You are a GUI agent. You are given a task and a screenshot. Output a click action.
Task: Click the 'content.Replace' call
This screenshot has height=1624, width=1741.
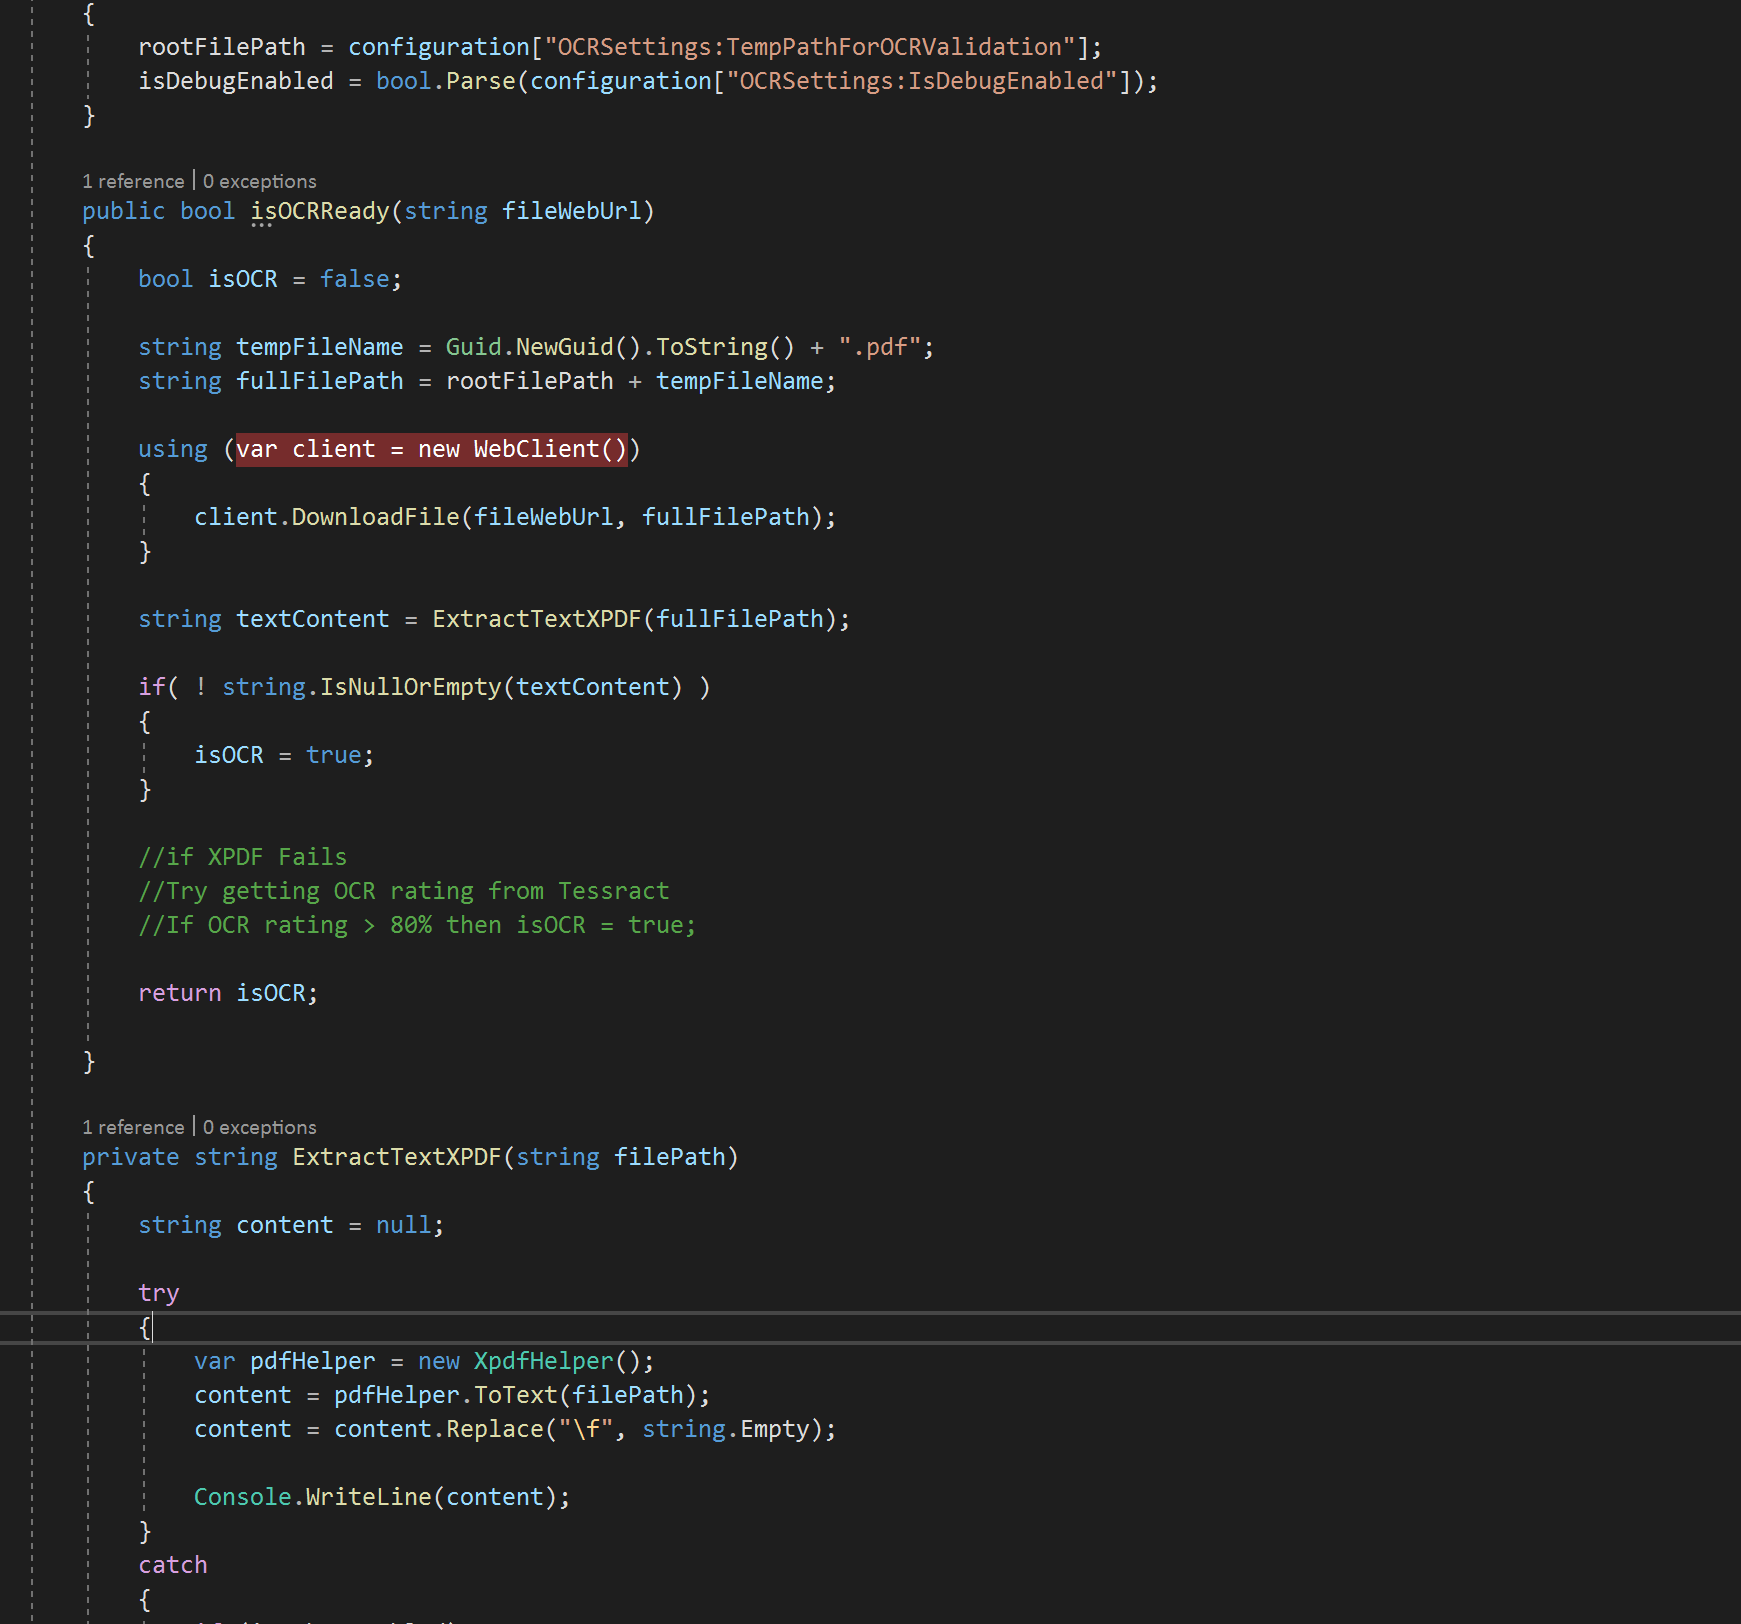click(x=438, y=1429)
